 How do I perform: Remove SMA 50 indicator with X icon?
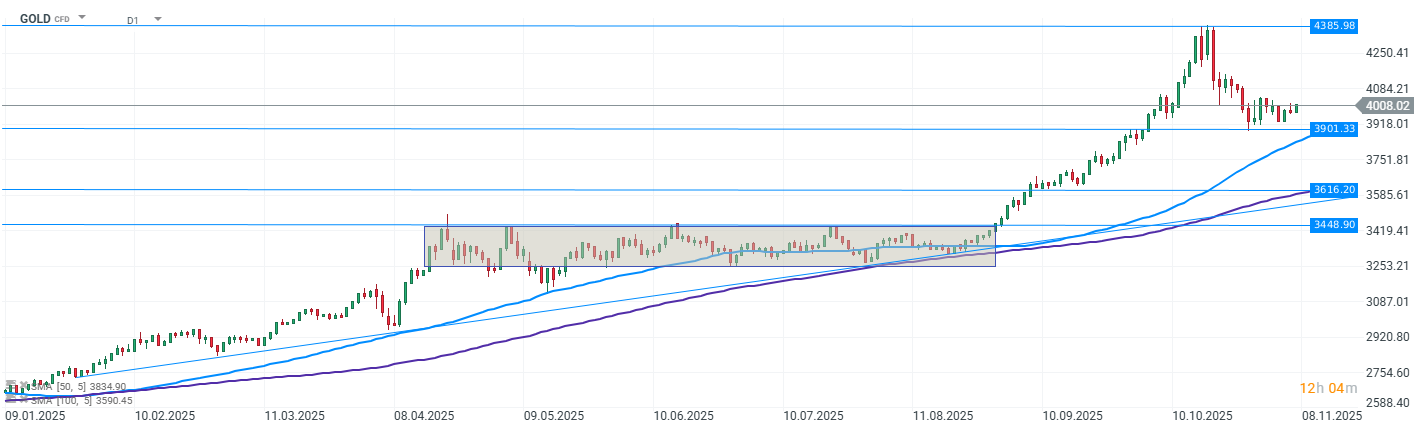(24, 385)
